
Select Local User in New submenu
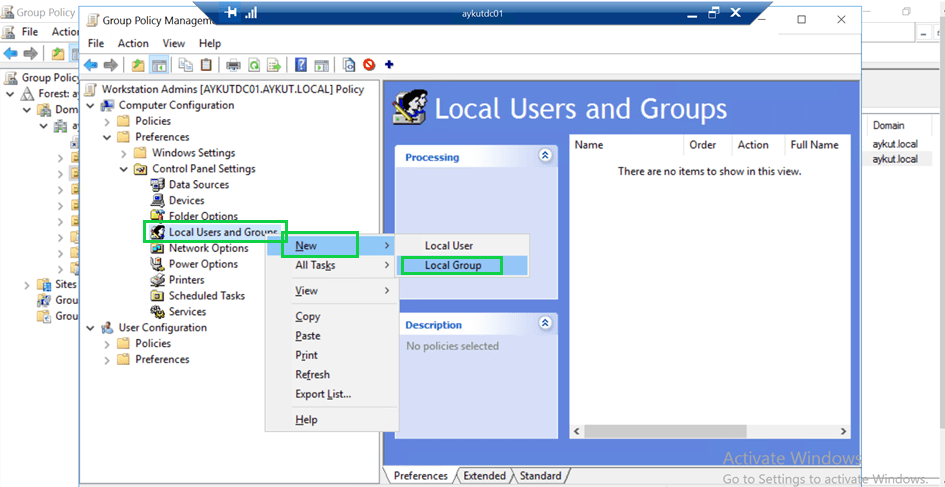click(x=448, y=245)
